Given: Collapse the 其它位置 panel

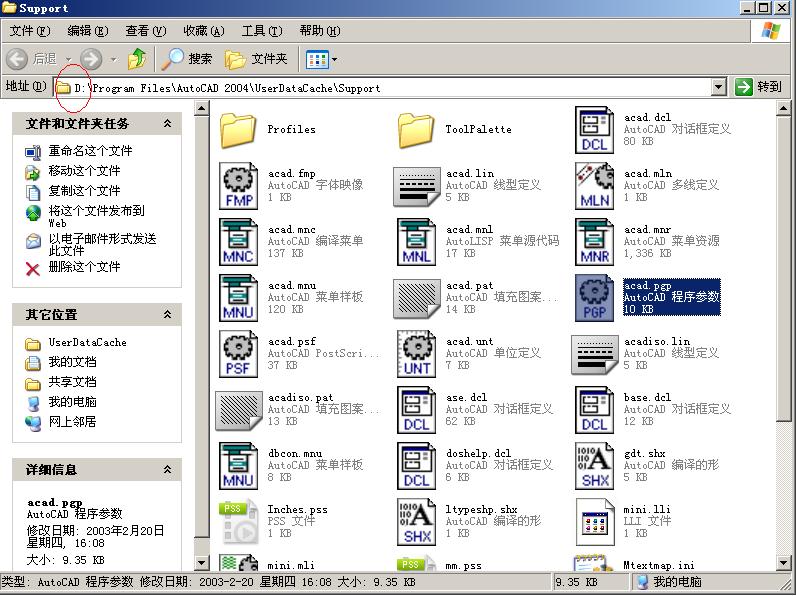Looking at the screenshot, I should pos(167,315).
